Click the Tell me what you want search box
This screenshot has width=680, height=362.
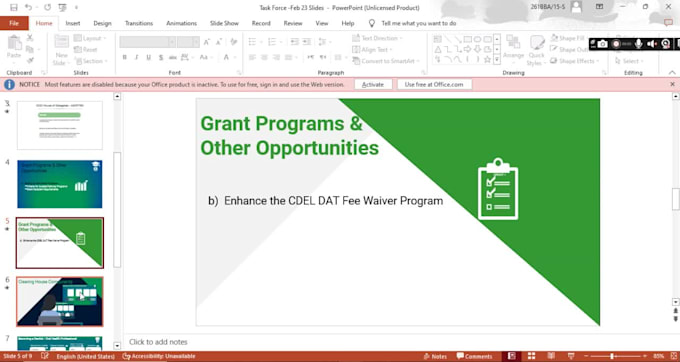pyautogui.click(x=418, y=23)
